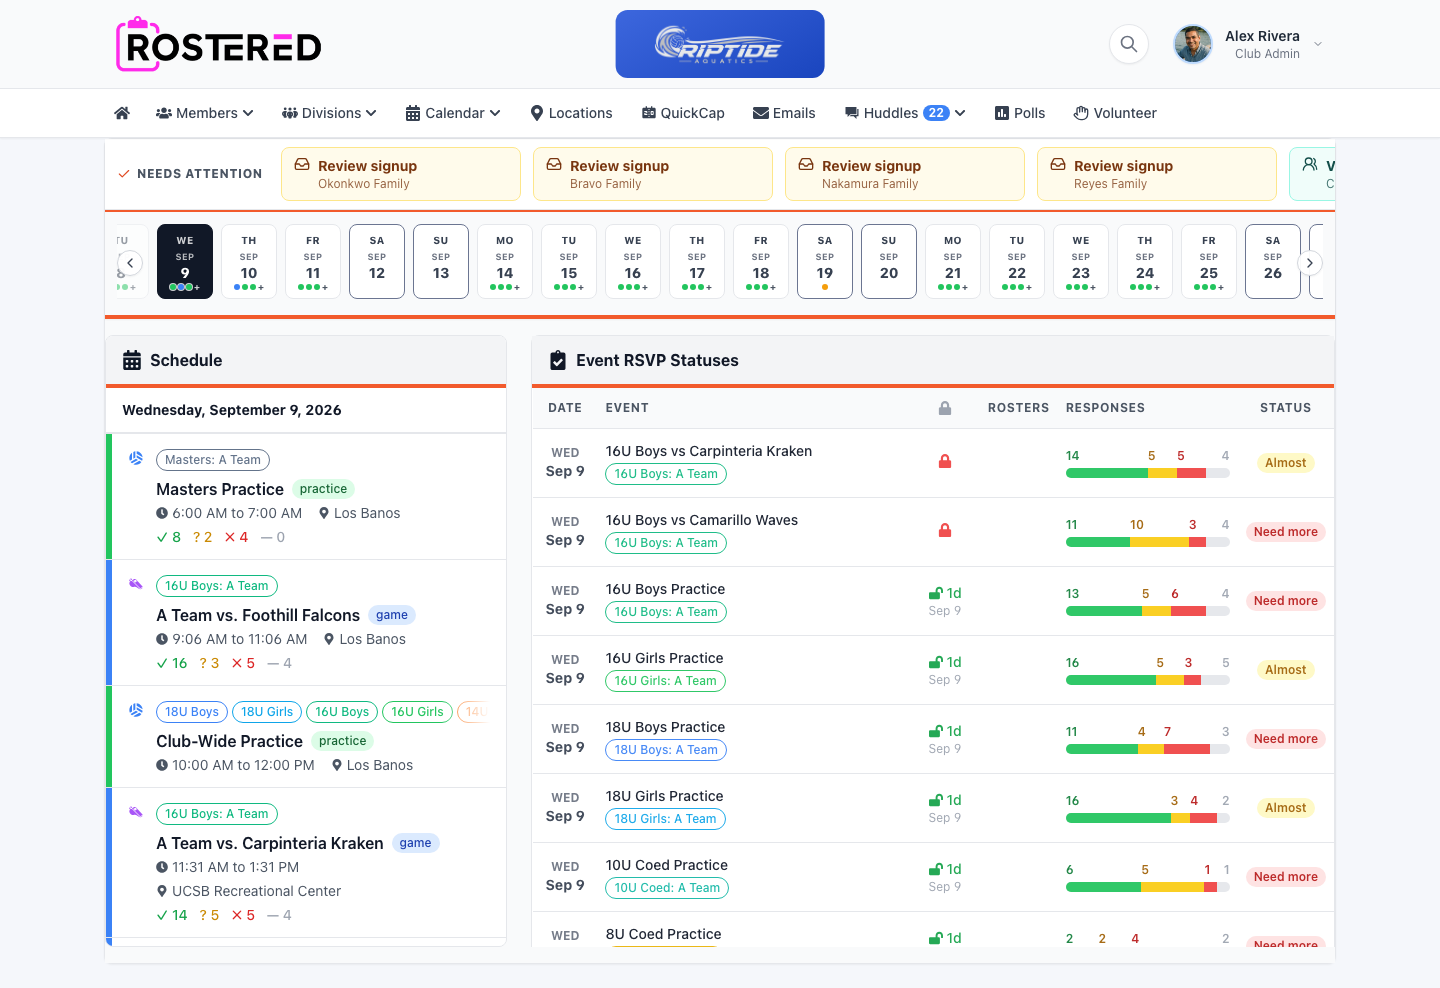Click the lock column header icon
Image resolution: width=1440 pixels, height=988 pixels.
click(x=945, y=408)
